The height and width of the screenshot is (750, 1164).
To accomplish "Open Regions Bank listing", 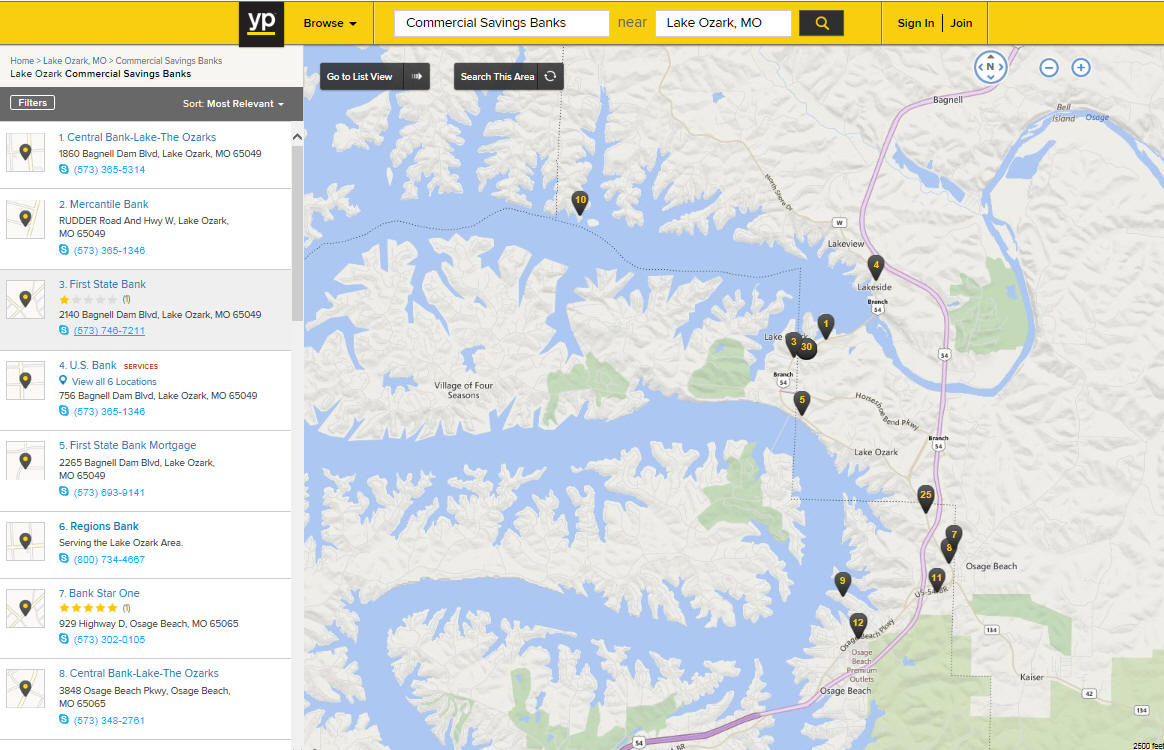I will [99, 526].
